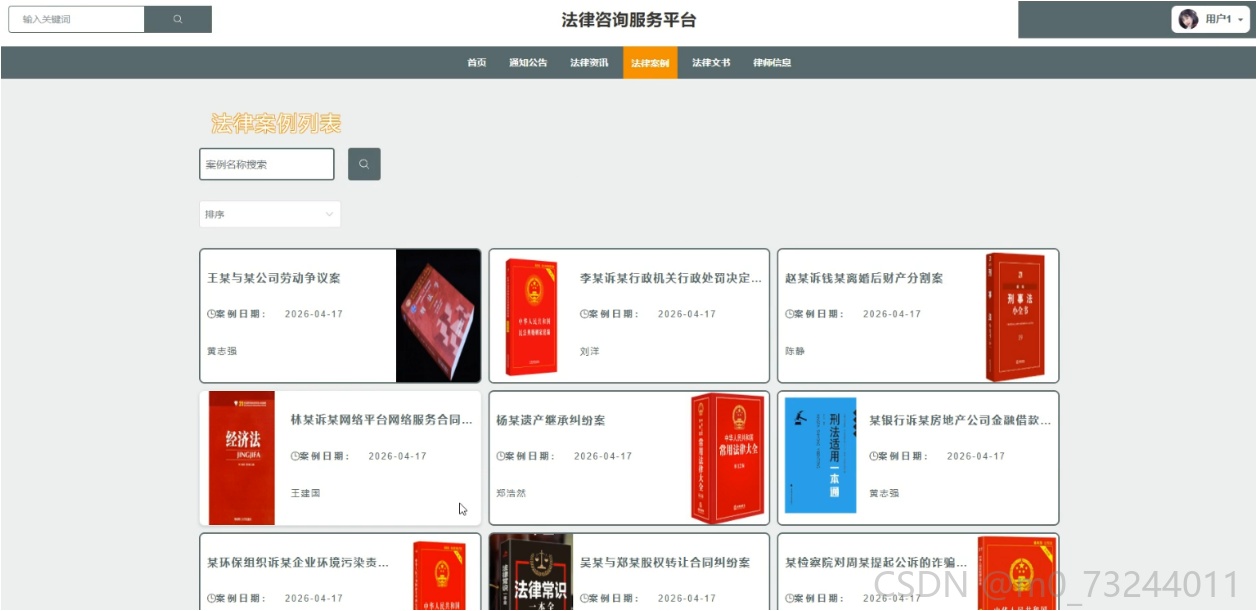Screen dimensions: 1257x611
Task: Open case 某环保组织诉某企业环境污染
Action: tap(298, 563)
